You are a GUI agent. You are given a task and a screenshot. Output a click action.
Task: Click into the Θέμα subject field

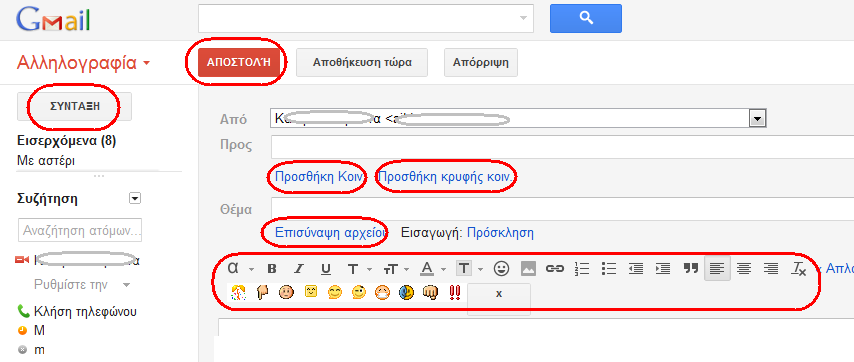coord(562,208)
